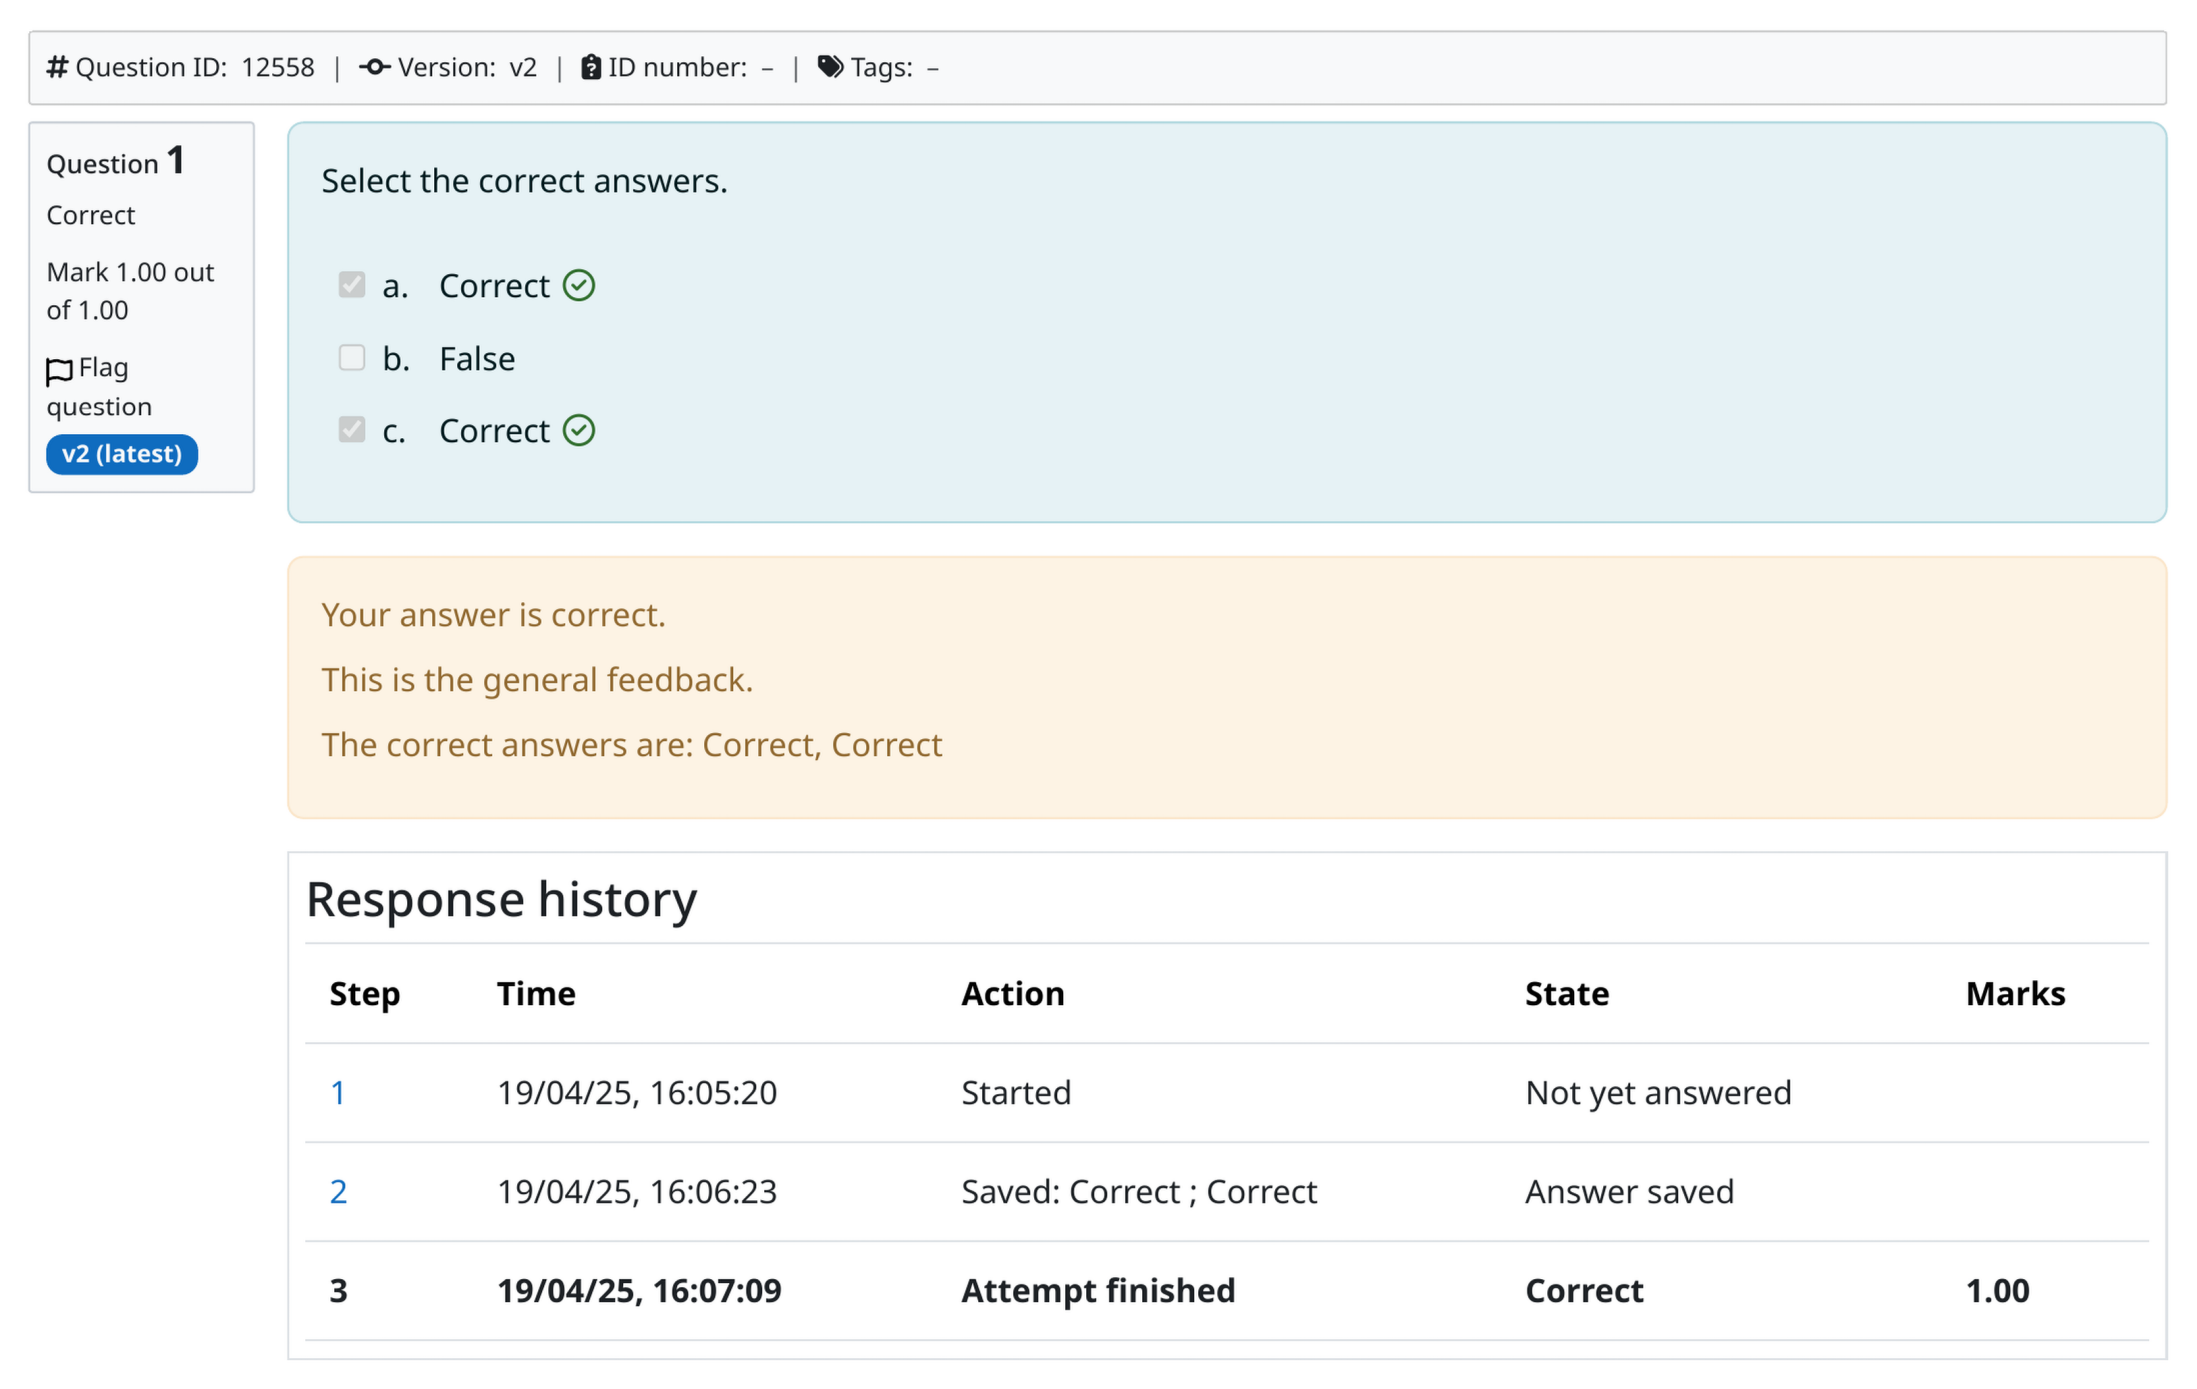2197x1389 pixels.
Task: Click the 'Question 1' sidebar heading
Action: [115, 162]
